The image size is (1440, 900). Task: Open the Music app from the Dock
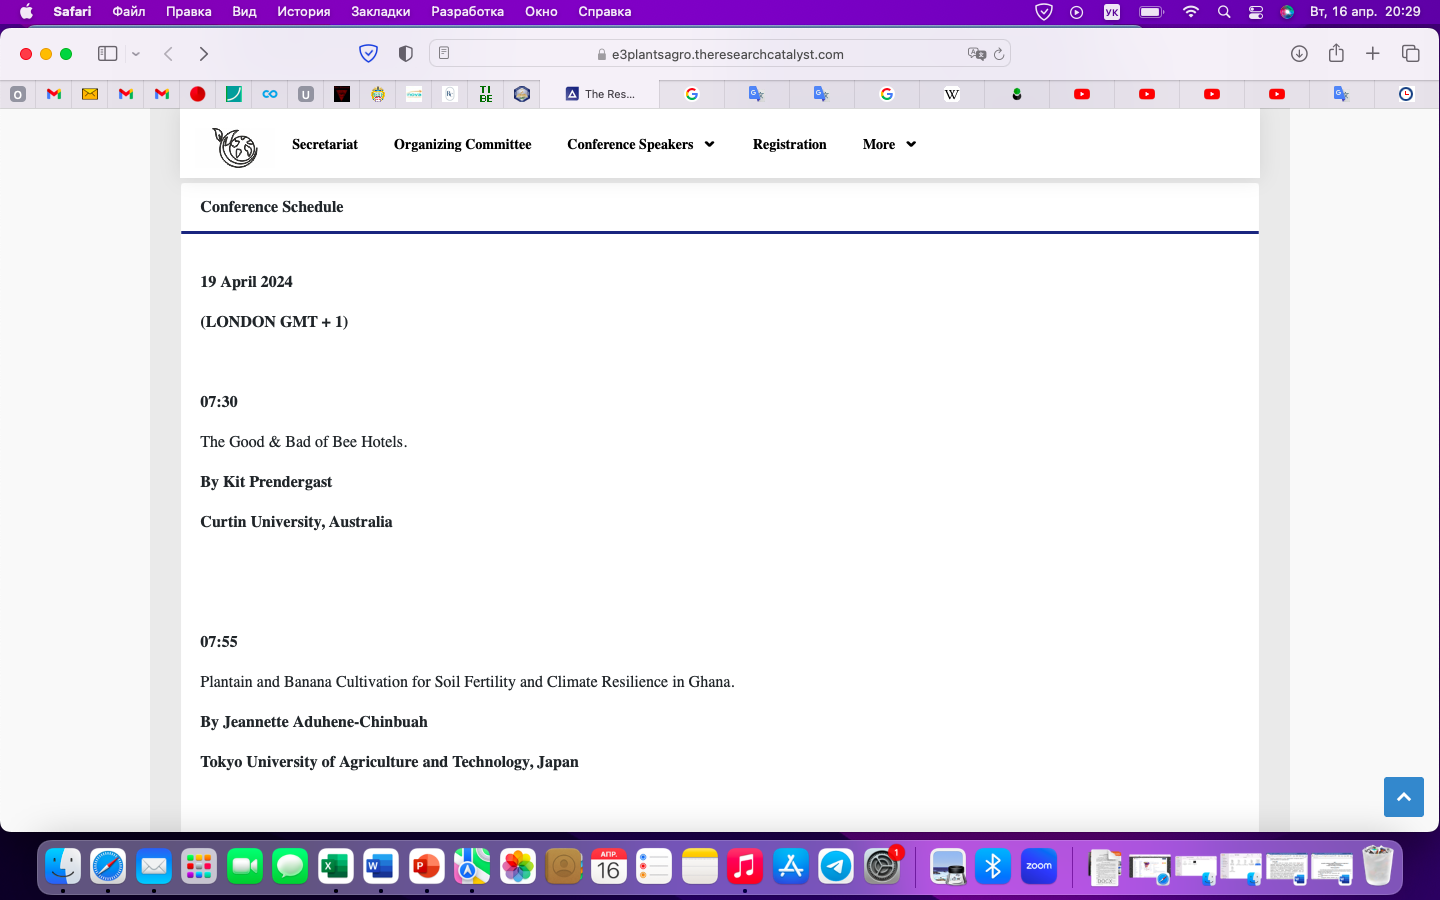tap(745, 866)
